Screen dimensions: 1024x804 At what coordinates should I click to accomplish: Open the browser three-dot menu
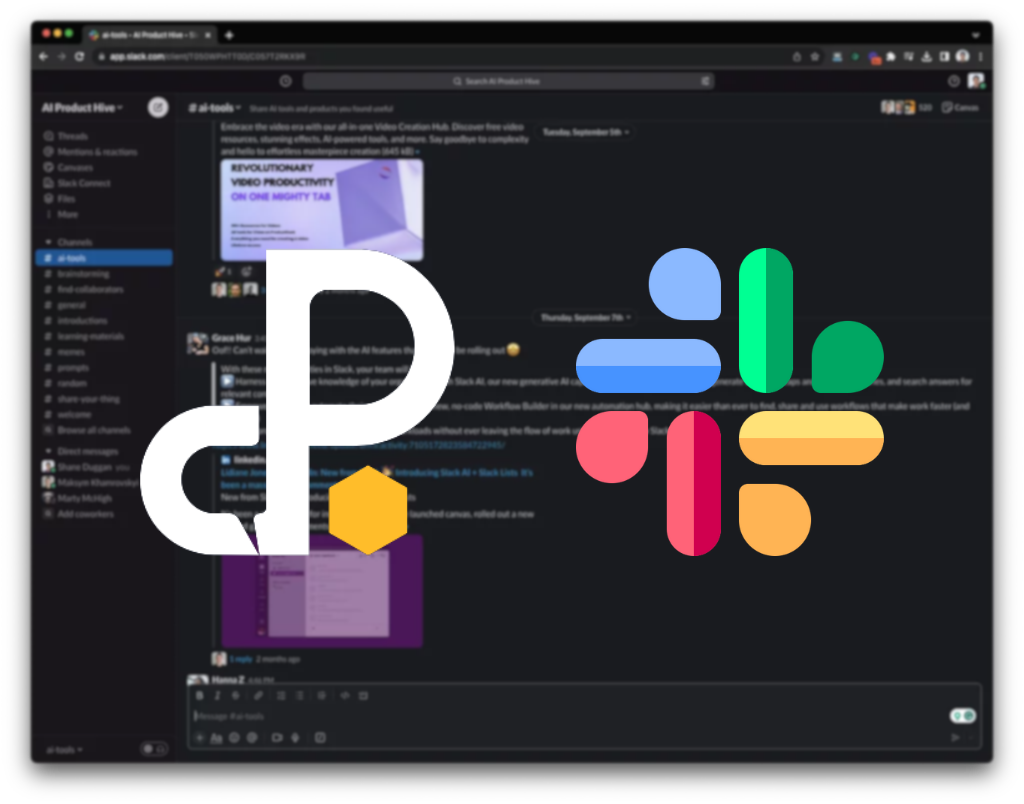tap(980, 57)
